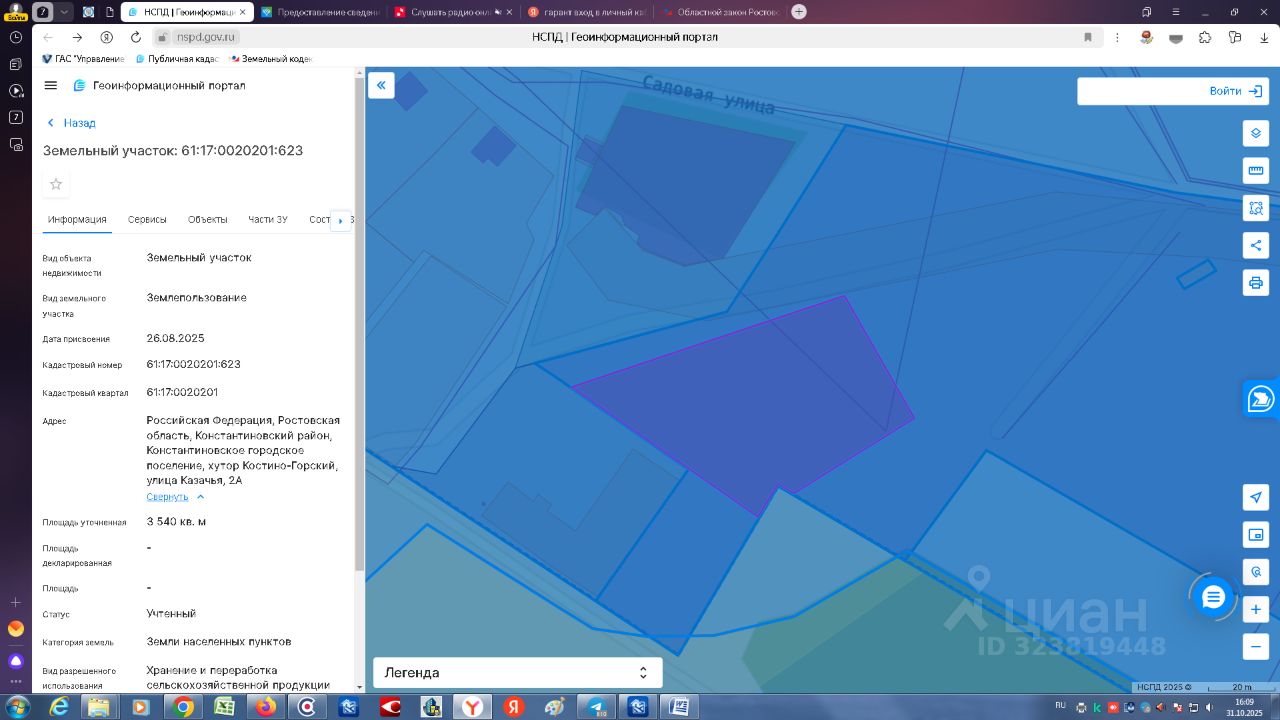Open Windows Start menu
Image resolution: width=1280 pixels, height=720 pixels.
pyautogui.click(x=16, y=707)
